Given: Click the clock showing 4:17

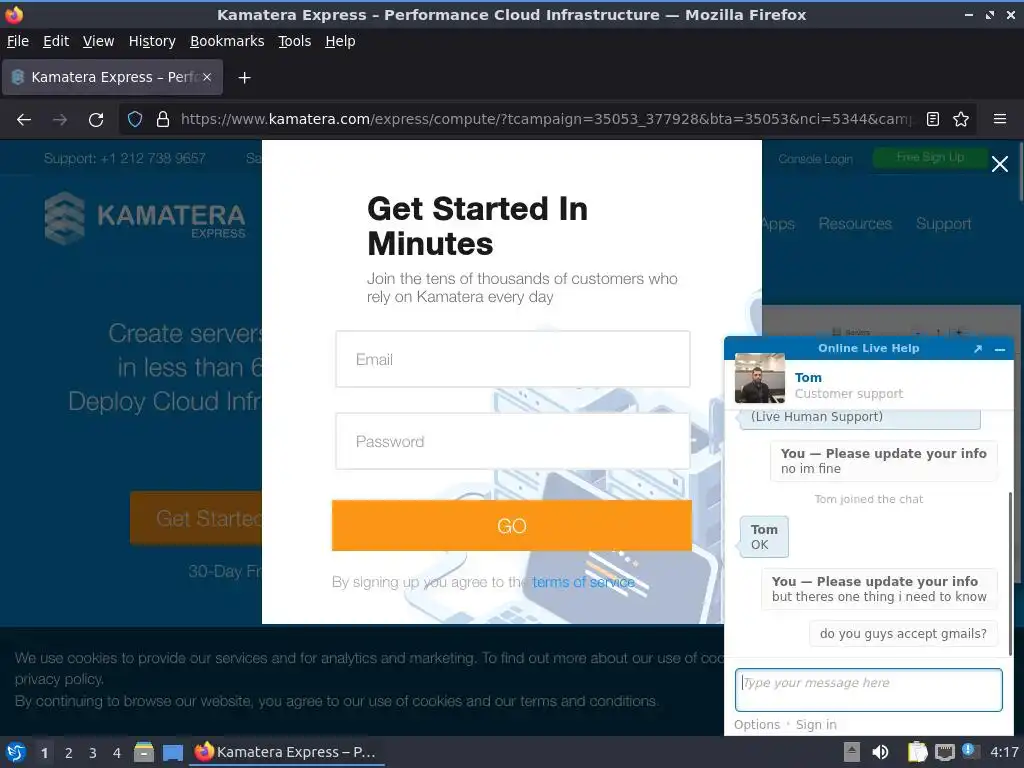Looking at the screenshot, I should (1004, 752).
